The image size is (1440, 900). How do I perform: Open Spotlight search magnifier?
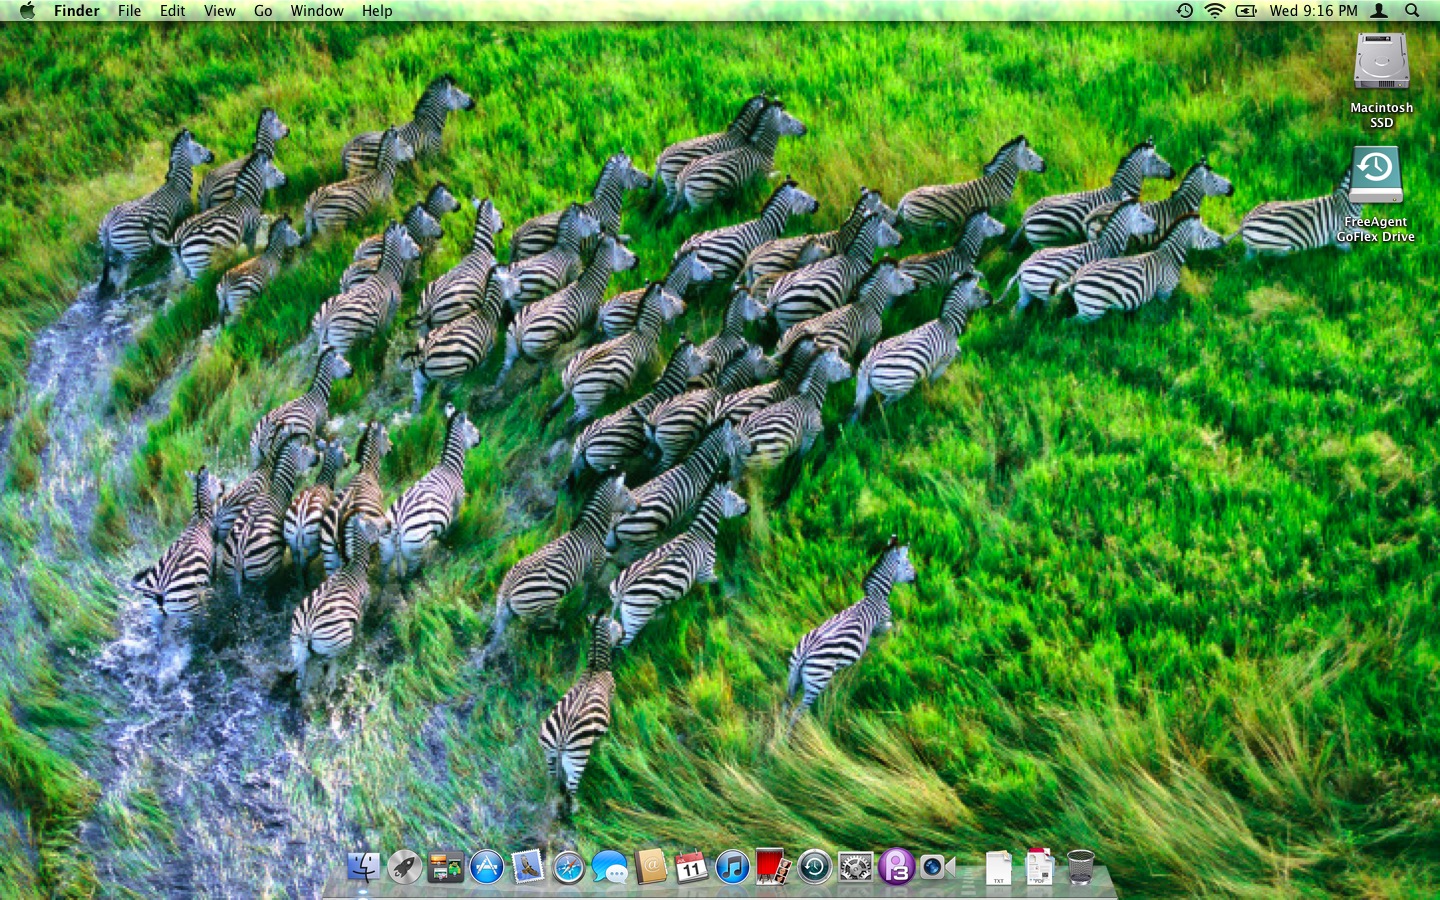[x=1412, y=11]
